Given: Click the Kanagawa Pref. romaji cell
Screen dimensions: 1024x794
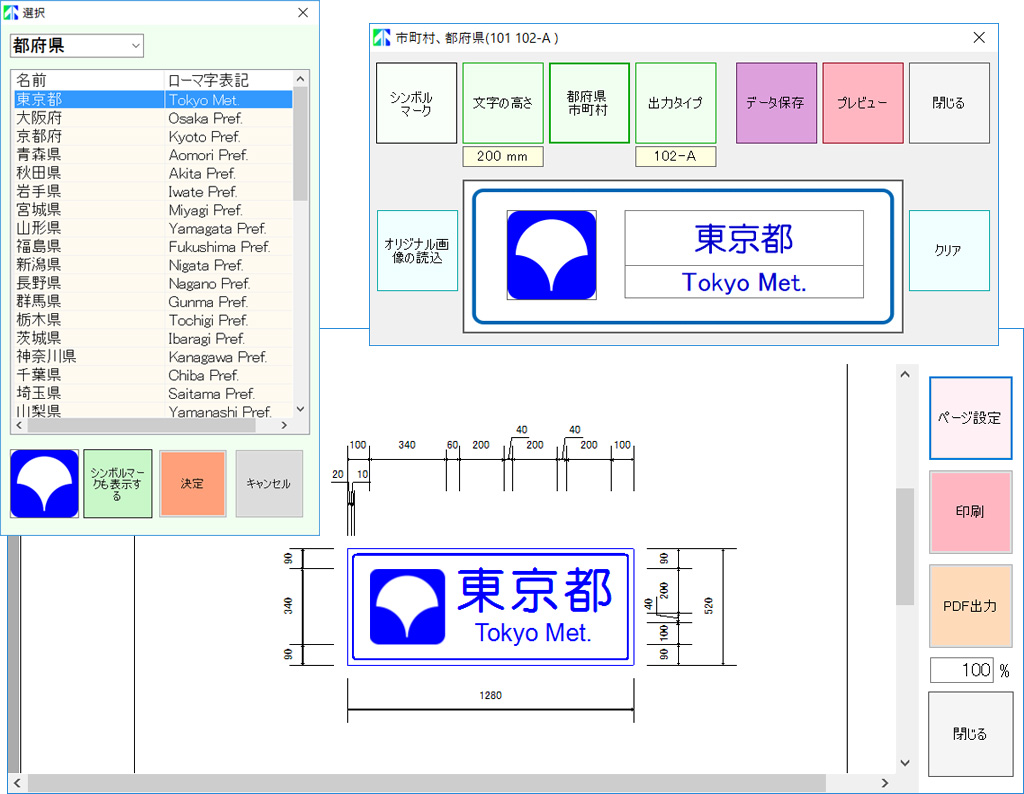Looking at the screenshot, I should (229, 356).
